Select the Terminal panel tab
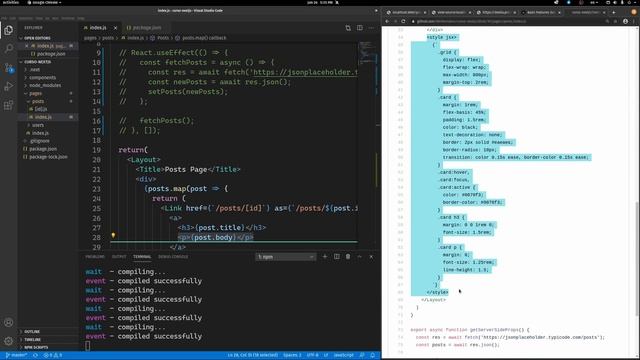Screen dimensions: 640x360 pyautogui.click(x=142, y=257)
